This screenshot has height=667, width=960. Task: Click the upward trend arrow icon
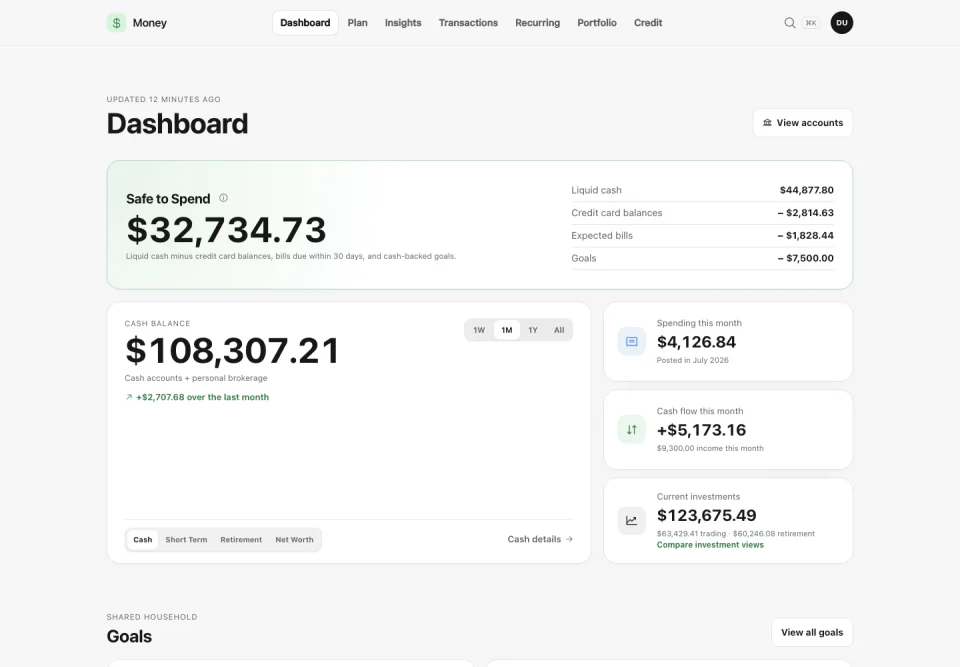click(129, 397)
